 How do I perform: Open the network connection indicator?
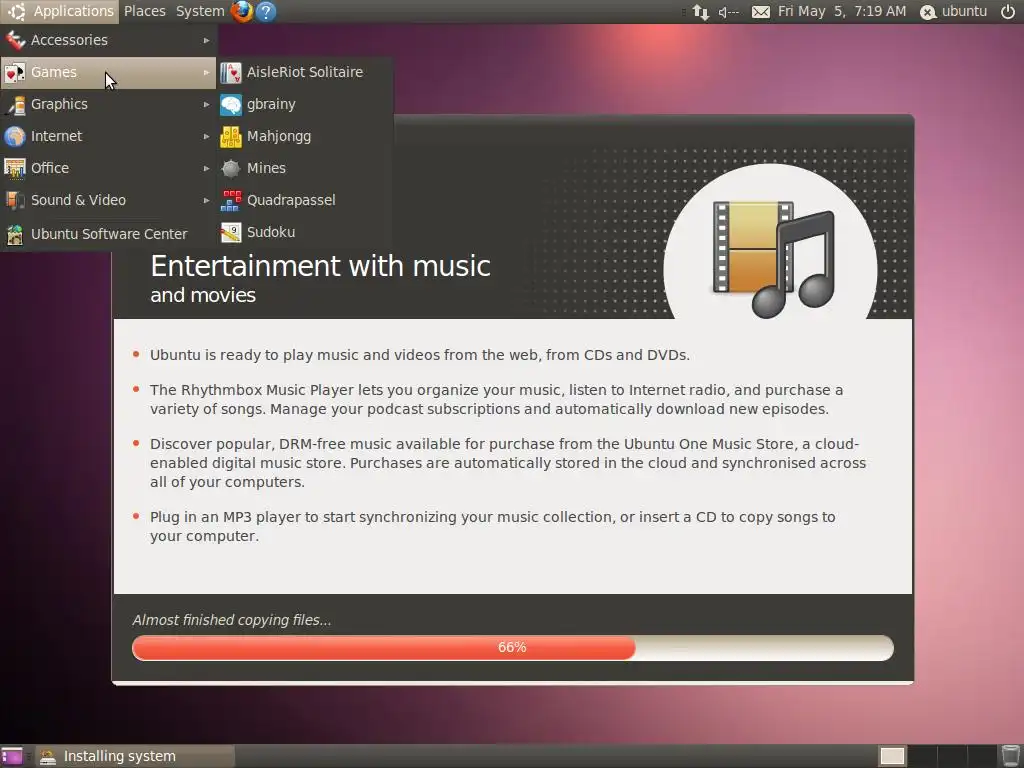pos(701,12)
